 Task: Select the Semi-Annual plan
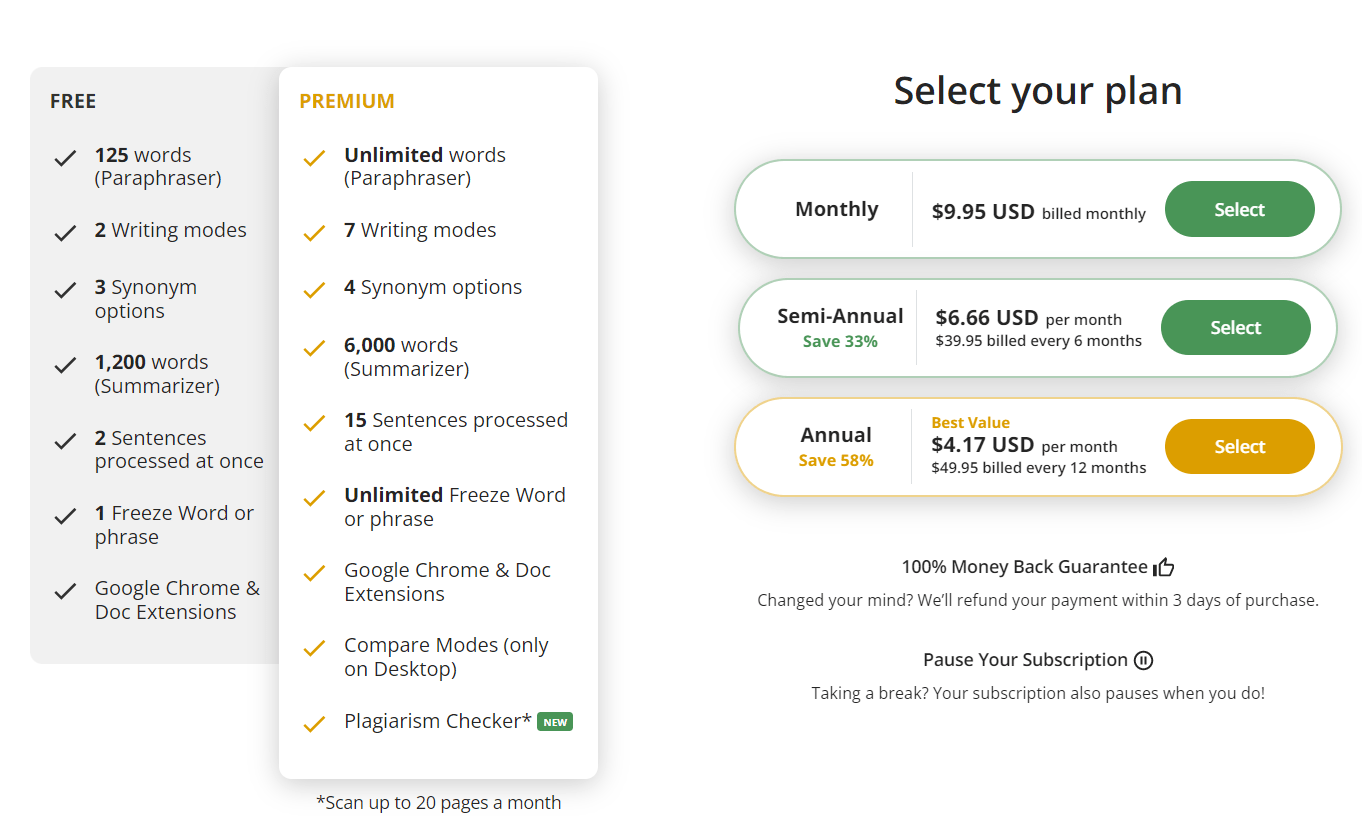click(x=1235, y=327)
